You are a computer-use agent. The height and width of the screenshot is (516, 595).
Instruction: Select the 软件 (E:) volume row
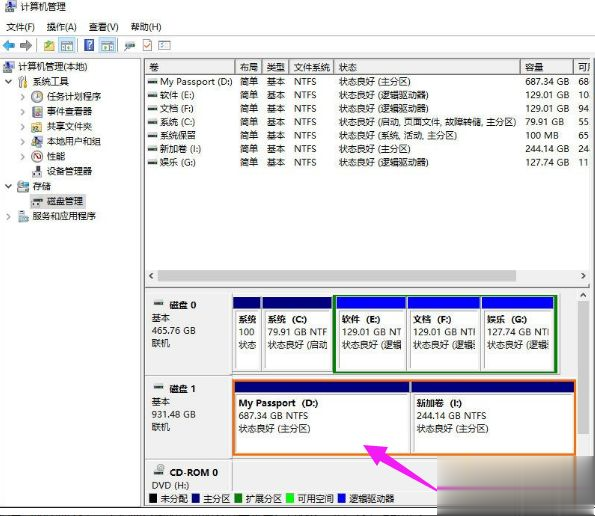[367, 95]
